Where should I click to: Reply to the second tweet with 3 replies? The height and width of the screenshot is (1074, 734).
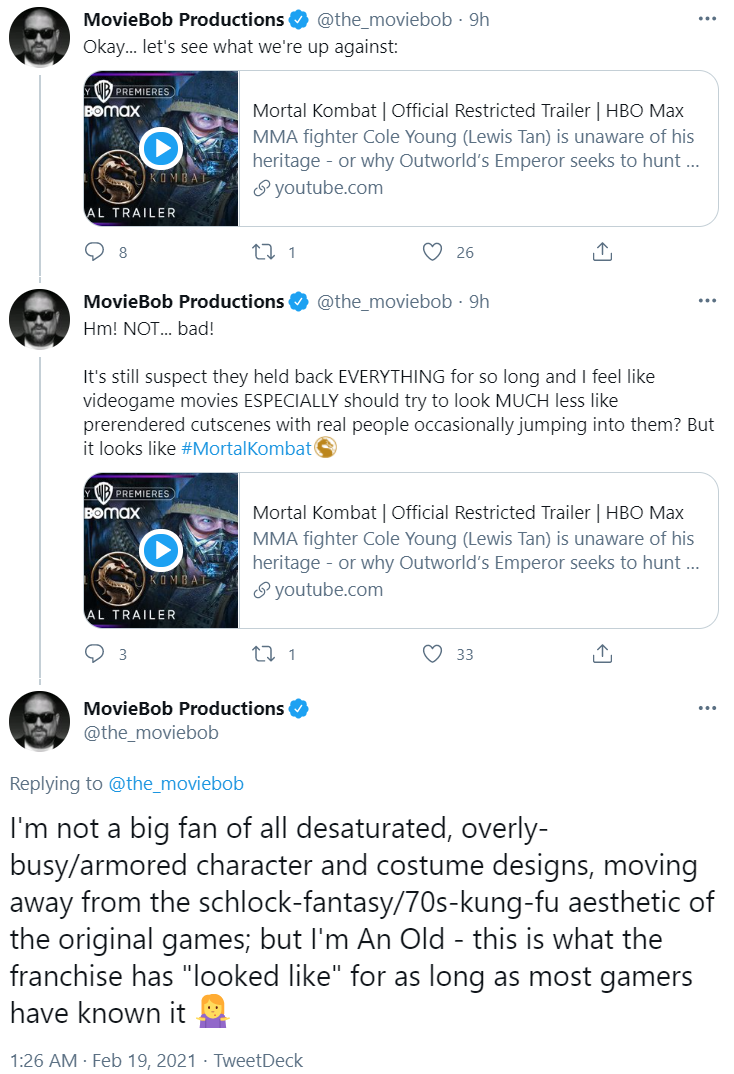tap(94, 653)
